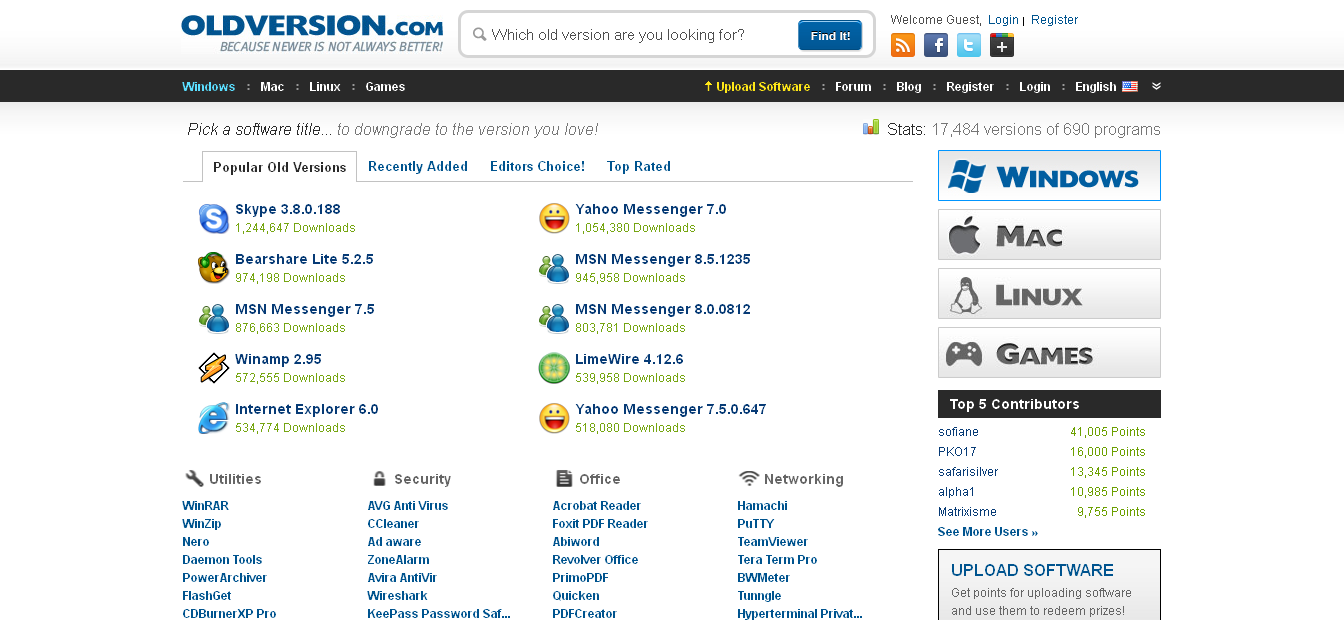
Task: Open Forum in the navigation bar
Action: (x=853, y=87)
